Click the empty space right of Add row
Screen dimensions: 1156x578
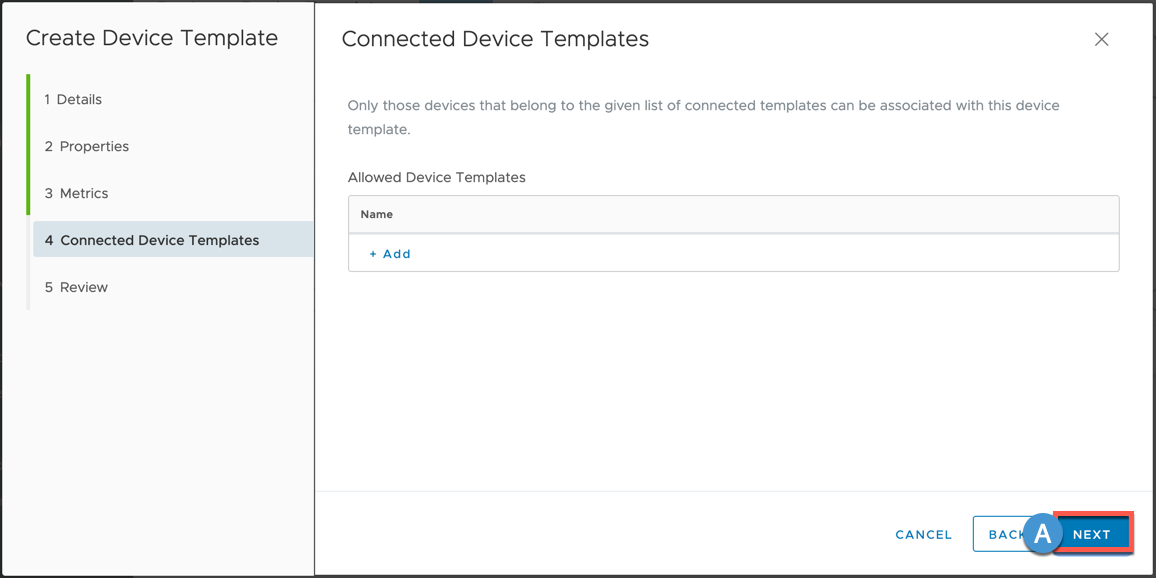[x=760, y=254]
